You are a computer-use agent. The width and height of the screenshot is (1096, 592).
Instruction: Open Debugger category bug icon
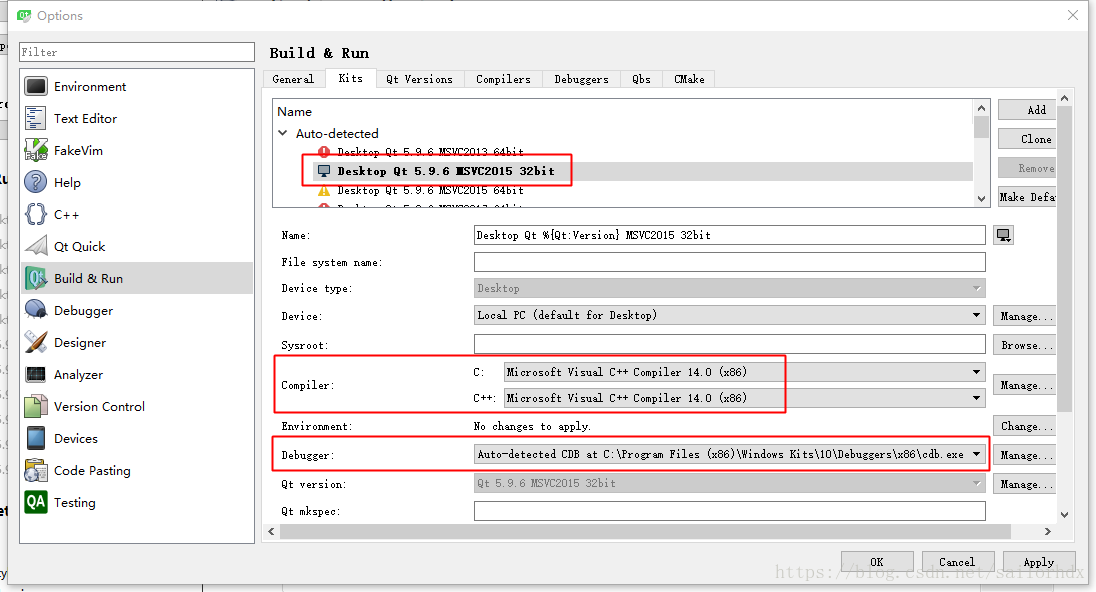point(36,310)
